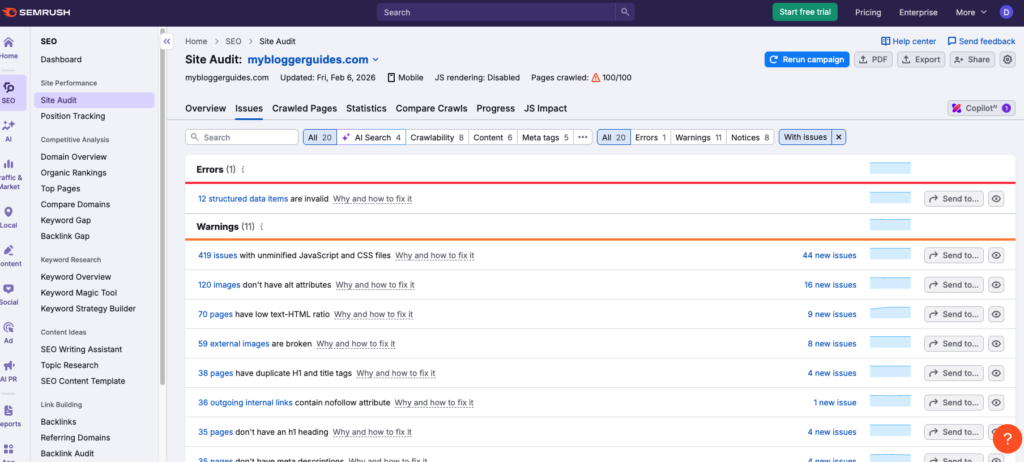Image resolution: width=1024 pixels, height=462 pixels.
Task: Open Send to for structured data row
Action: click(953, 199)
